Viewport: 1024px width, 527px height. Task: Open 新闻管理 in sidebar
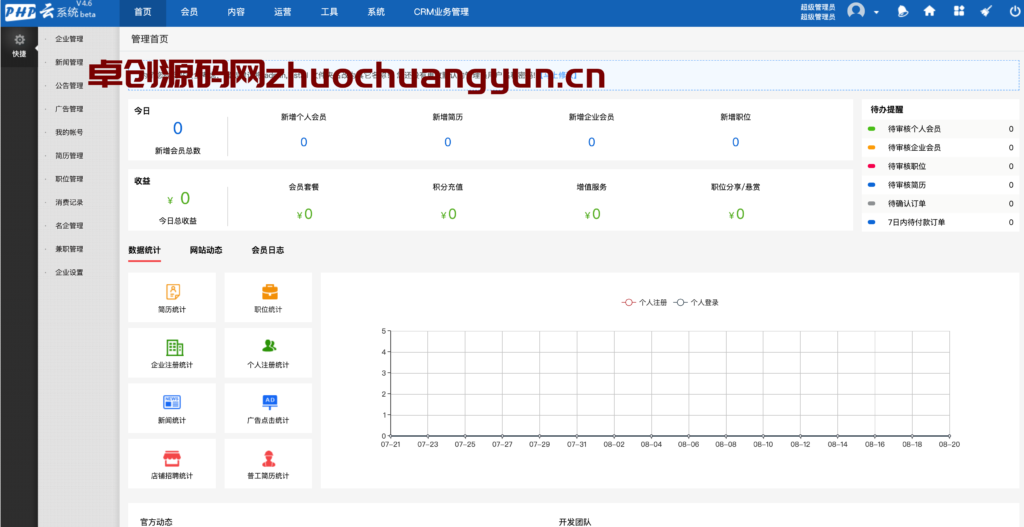click(x=69, y=63)
